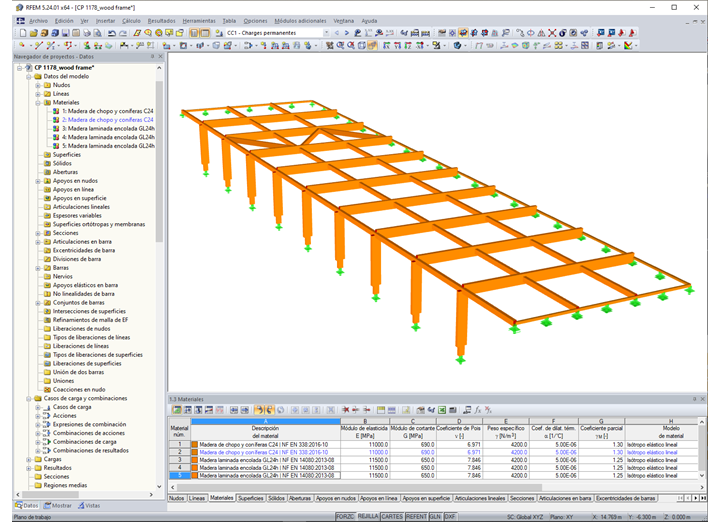Click the delete red X toolbar icon
Screen dimensions: 720x522
552,33
